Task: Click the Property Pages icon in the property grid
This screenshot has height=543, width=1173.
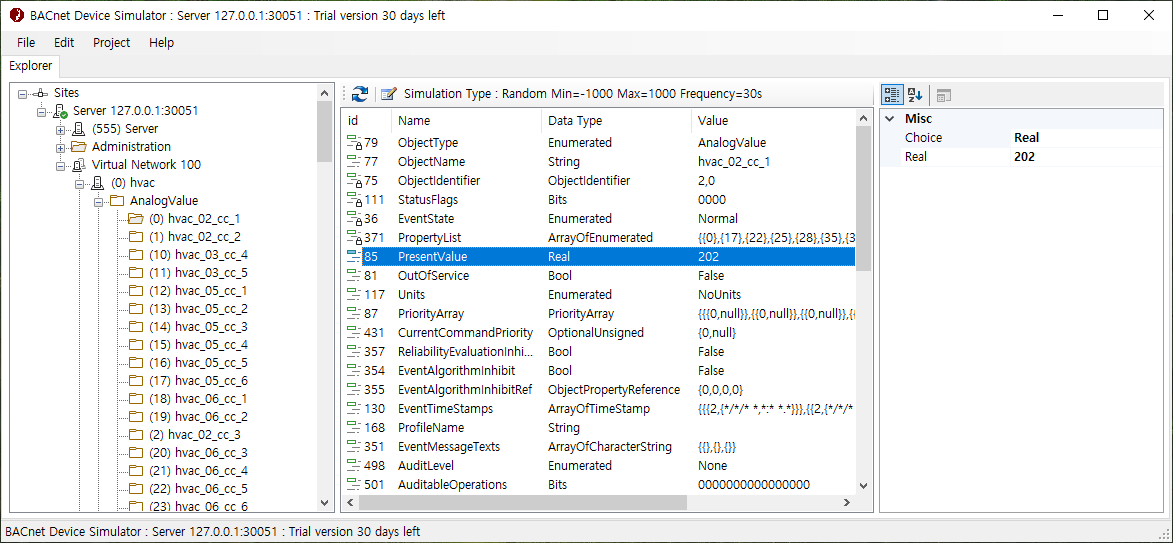Action: (944, 95)
